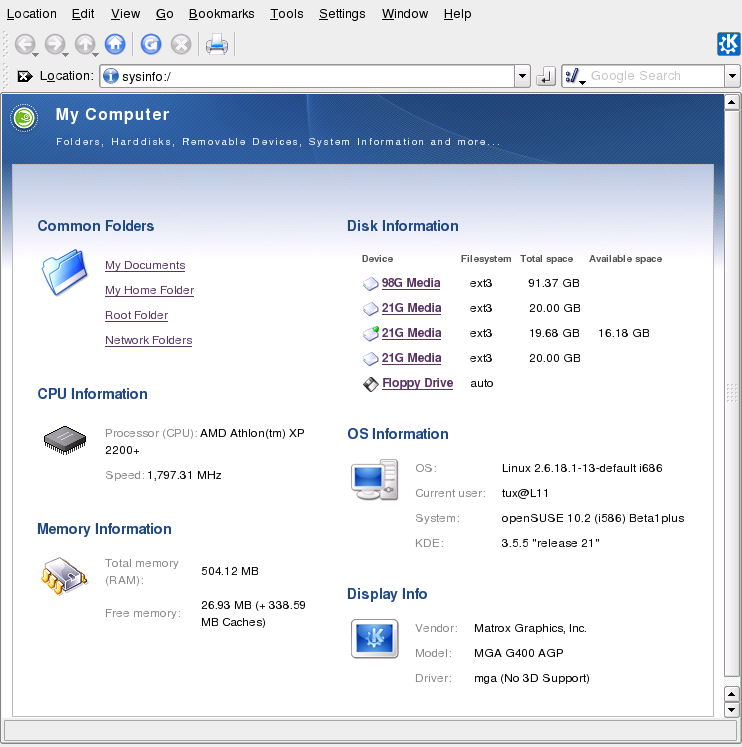Open the My Home Folder link

pos(150,290)
